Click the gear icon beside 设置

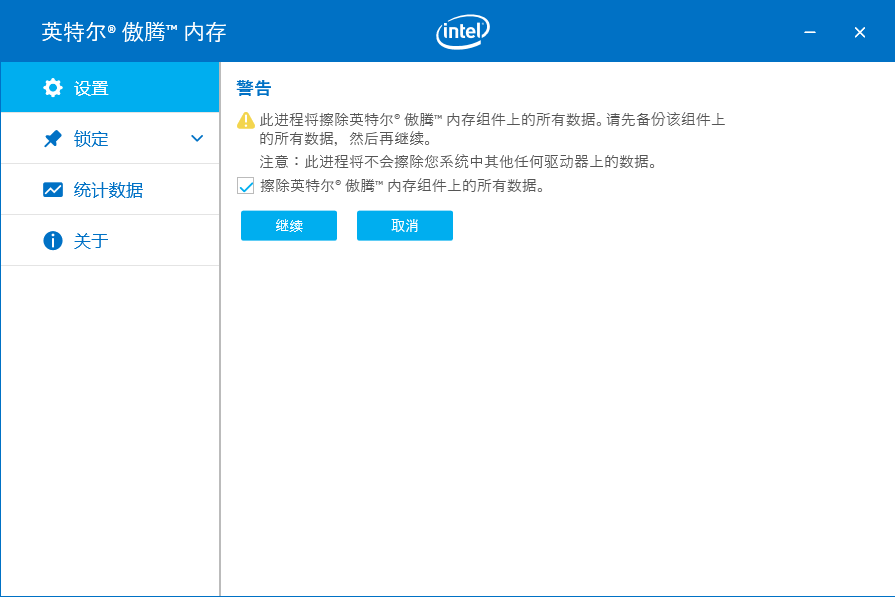[53, 88]
